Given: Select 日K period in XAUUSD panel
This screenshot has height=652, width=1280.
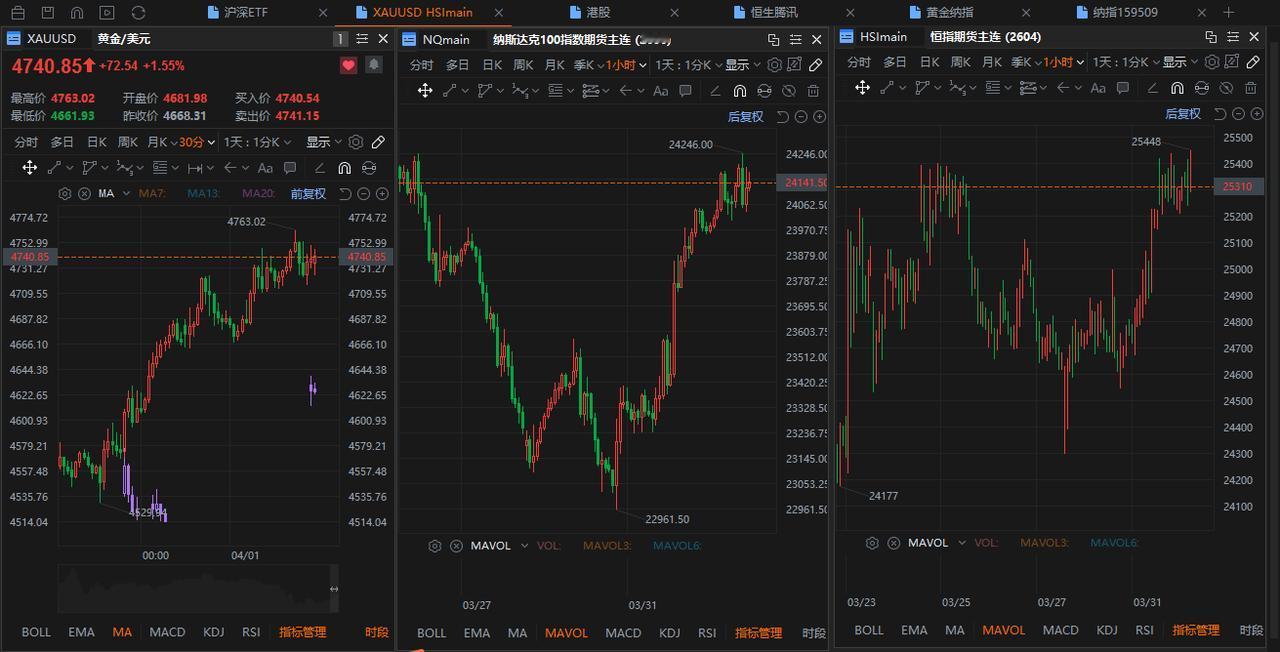Looking at the screenshot, I should point(96,142).
